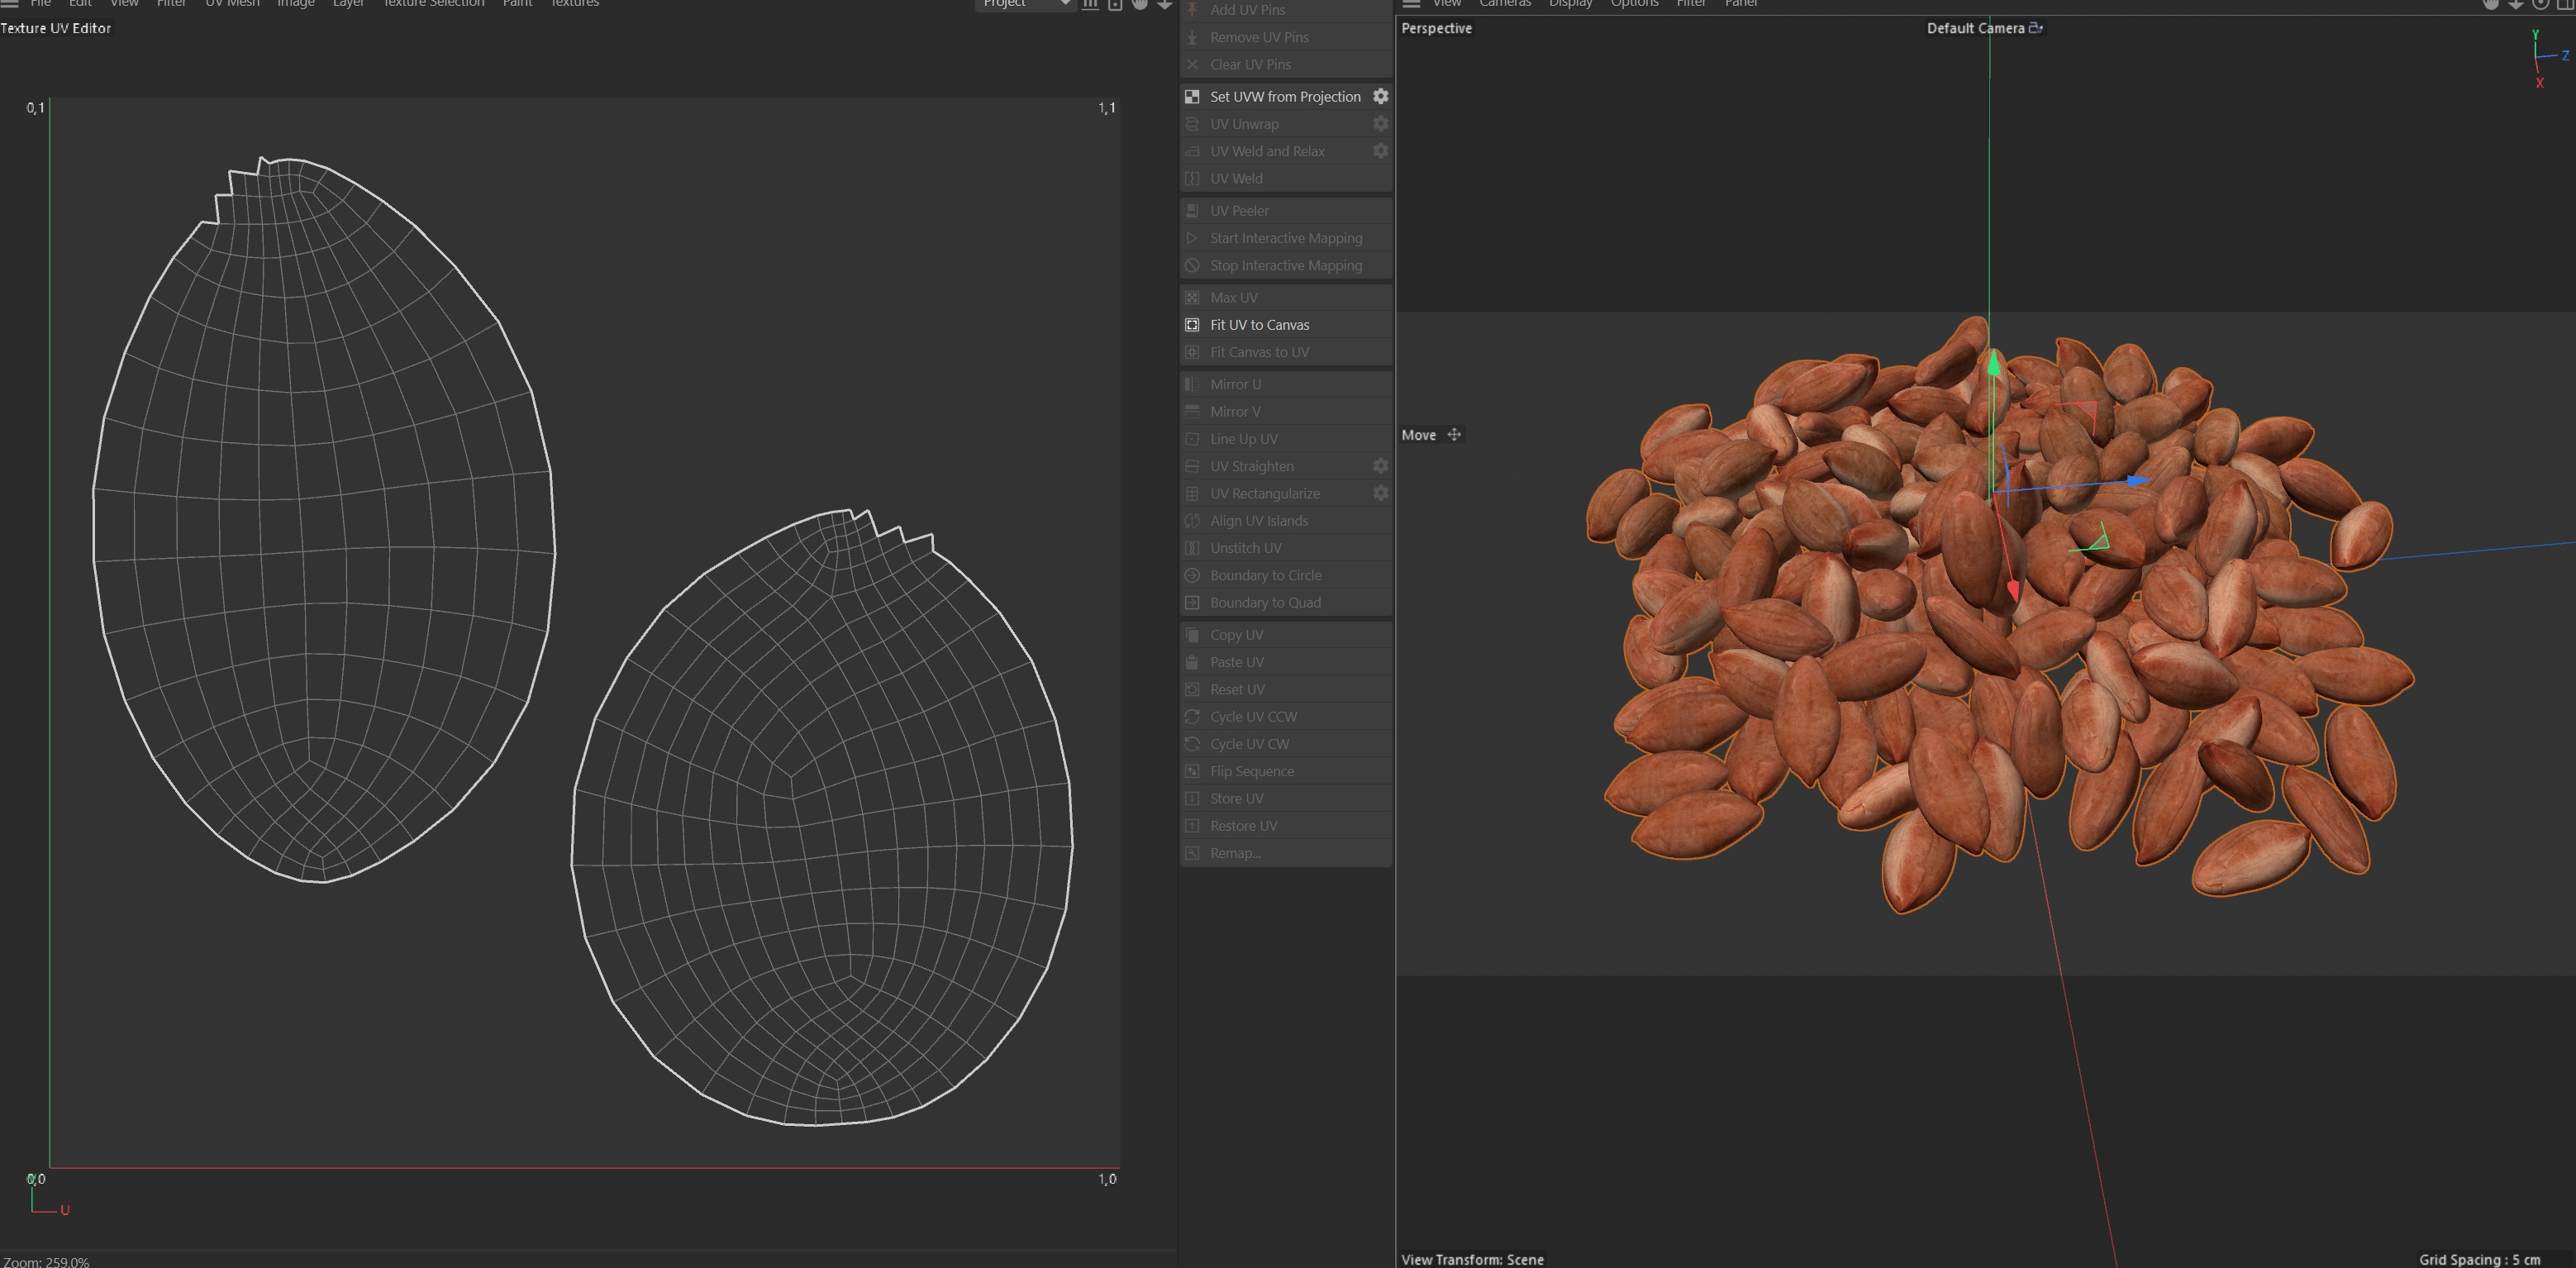This screenshot has height=1268, width=2576.
Task: Click the Boundary to Circle icon
Action: point(1192,575)
